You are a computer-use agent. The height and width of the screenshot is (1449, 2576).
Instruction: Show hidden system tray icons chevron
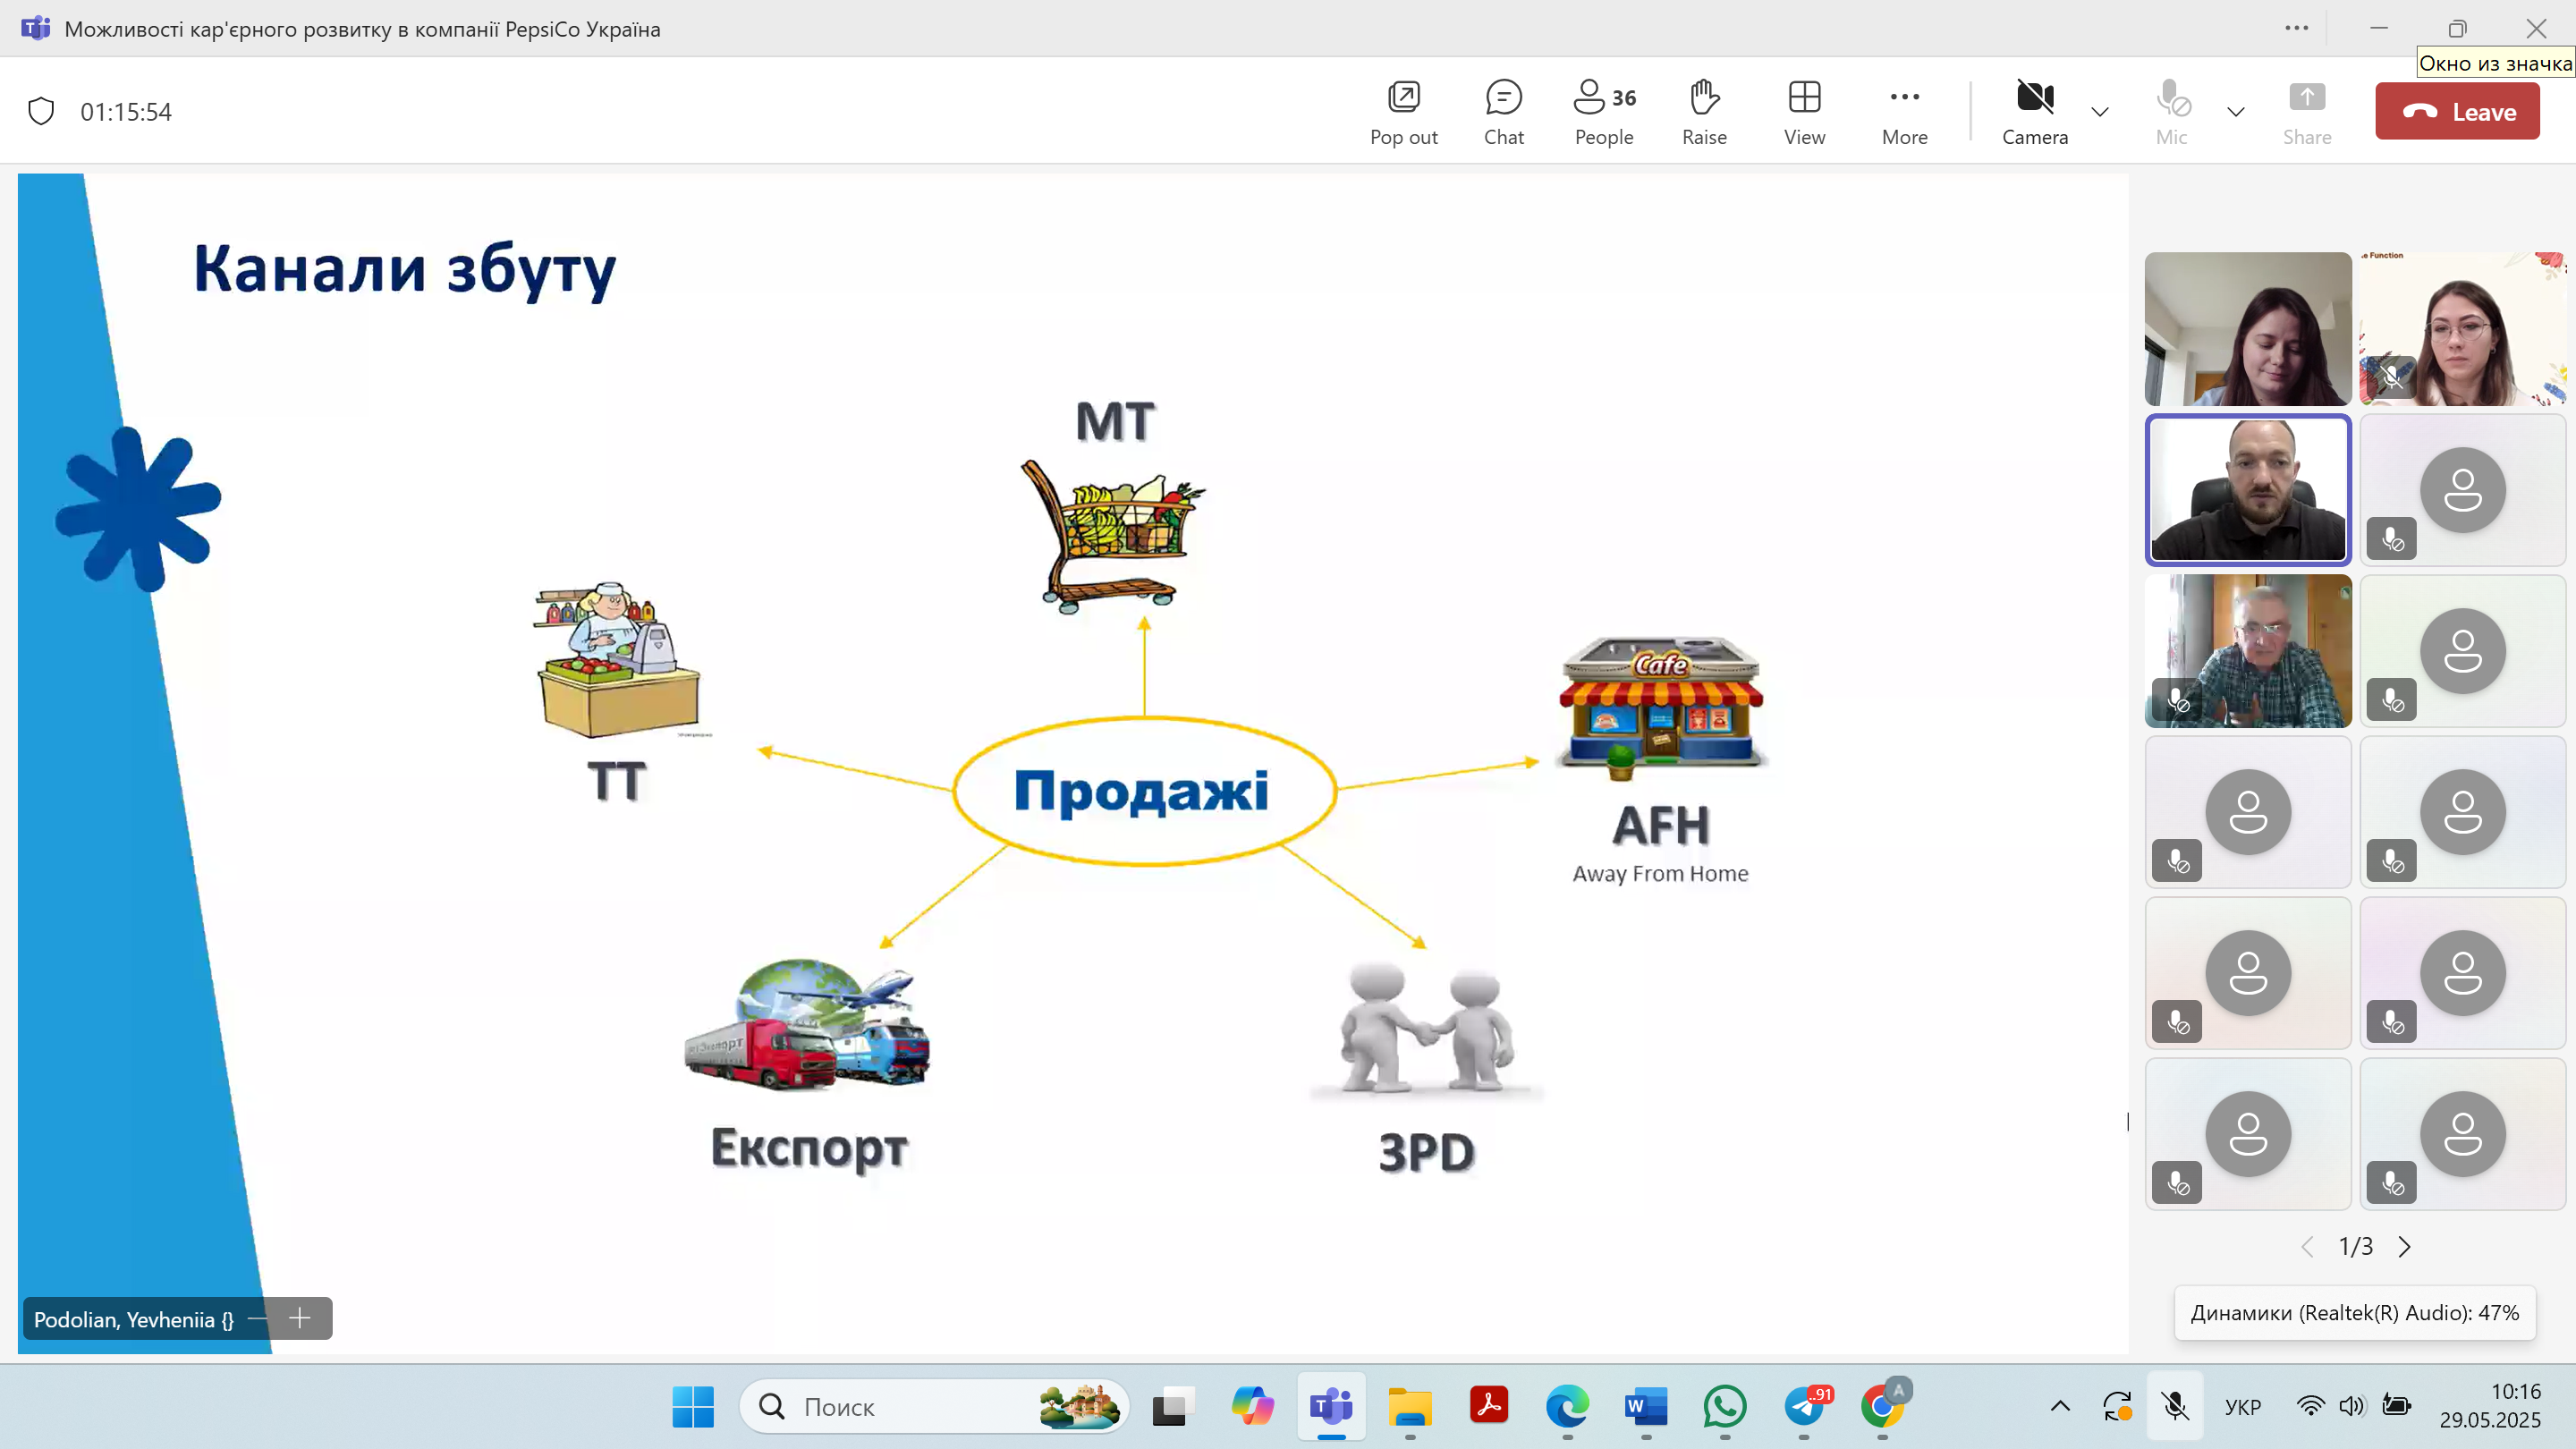pos(2060,1406)
